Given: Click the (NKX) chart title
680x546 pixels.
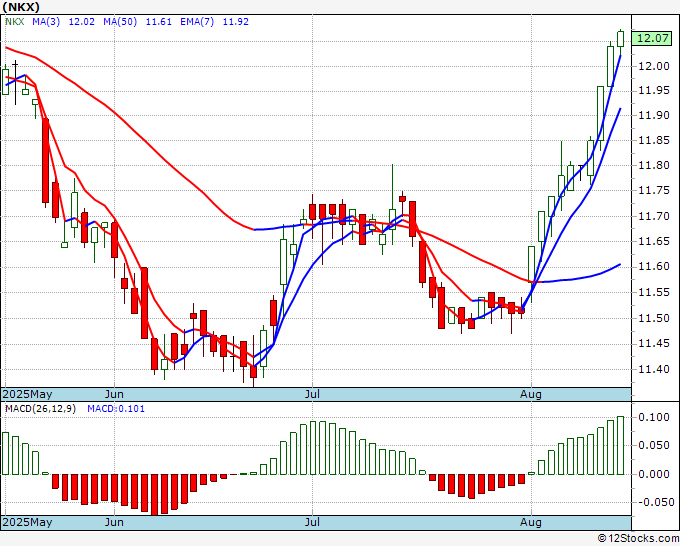Looking at the screenshot, I should tap(20, 7).
